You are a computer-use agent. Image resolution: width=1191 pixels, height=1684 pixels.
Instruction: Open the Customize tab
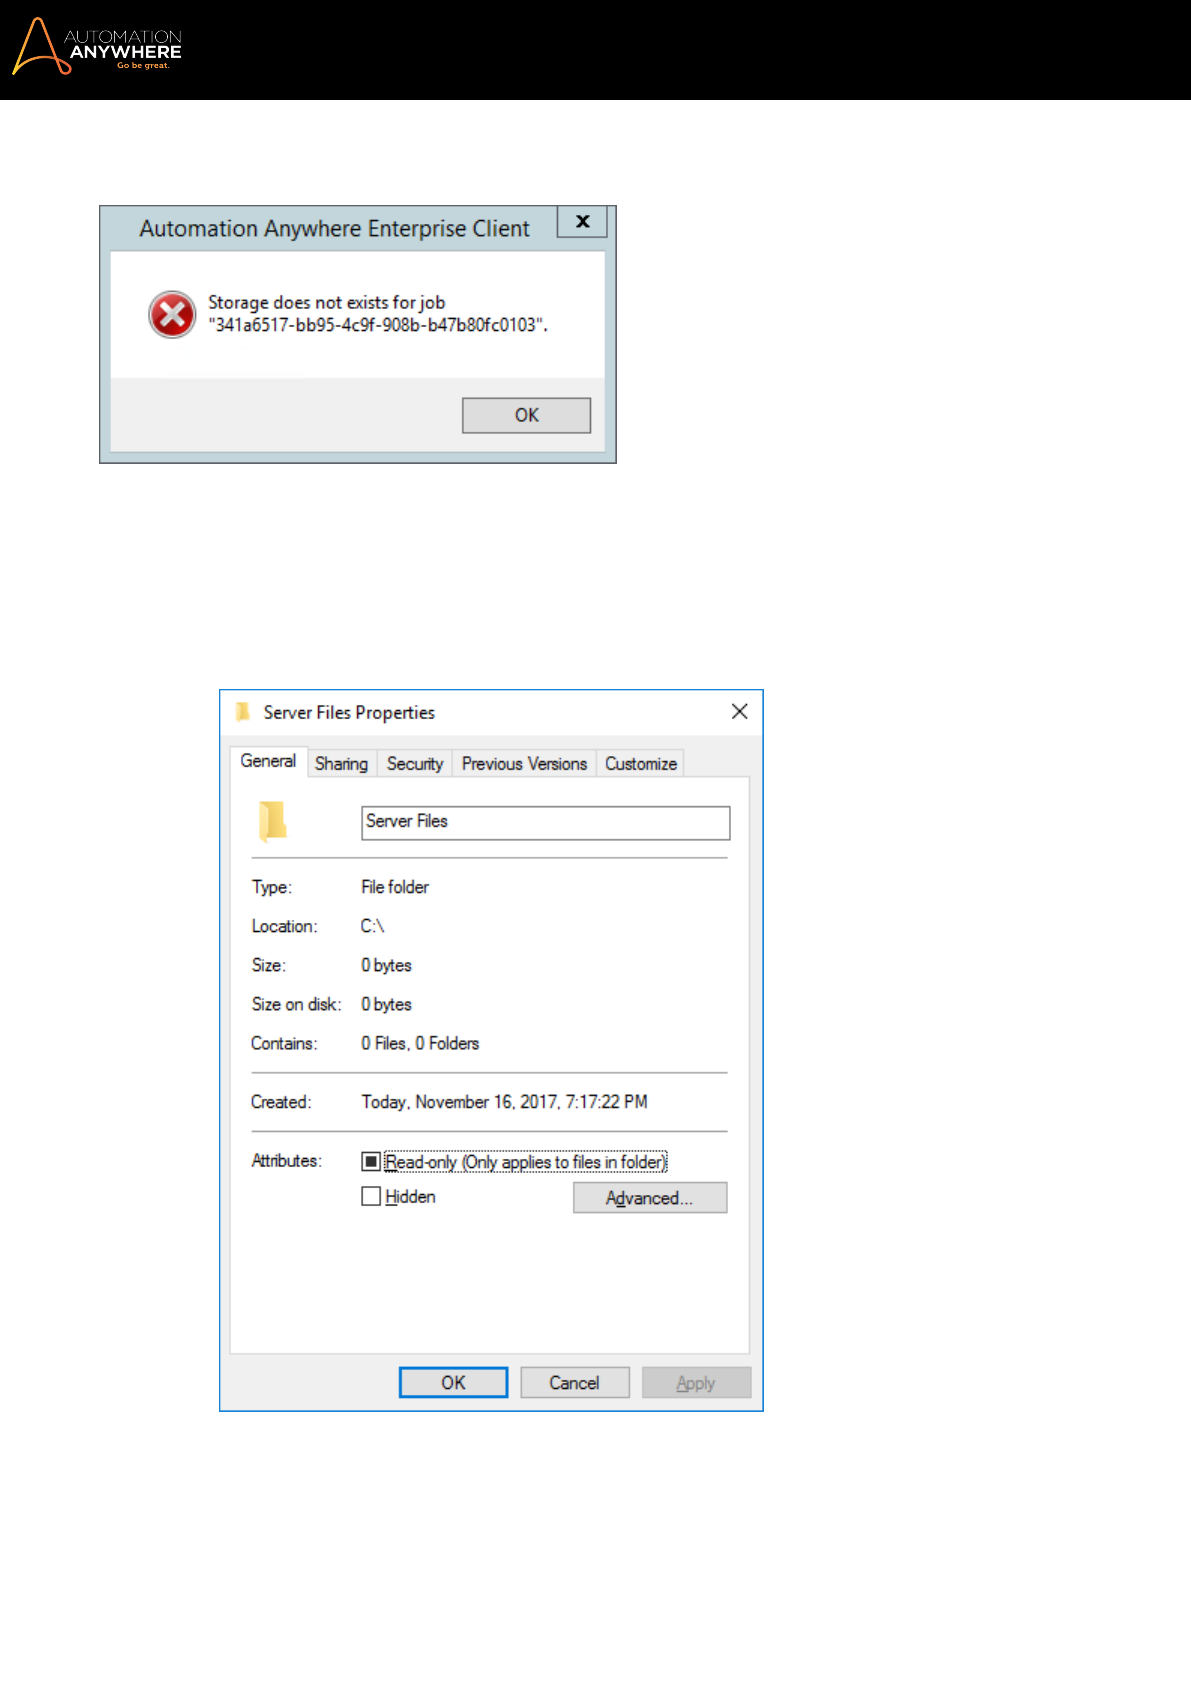point(641,763)
